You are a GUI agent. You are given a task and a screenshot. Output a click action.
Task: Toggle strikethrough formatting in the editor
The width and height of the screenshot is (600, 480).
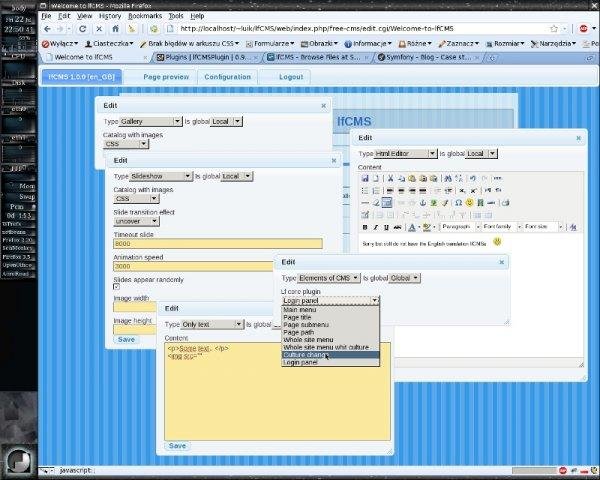(x=397, y=227)
